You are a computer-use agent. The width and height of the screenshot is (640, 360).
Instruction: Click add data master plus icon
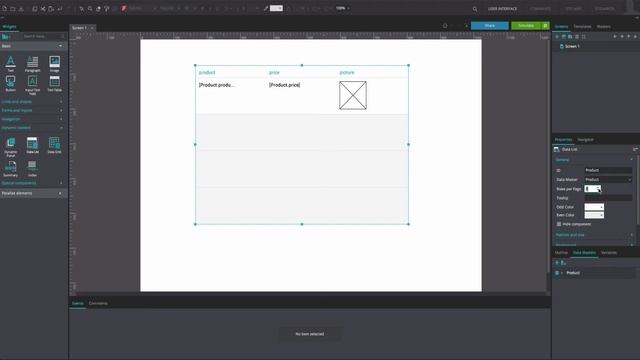(x=557, y=263)
